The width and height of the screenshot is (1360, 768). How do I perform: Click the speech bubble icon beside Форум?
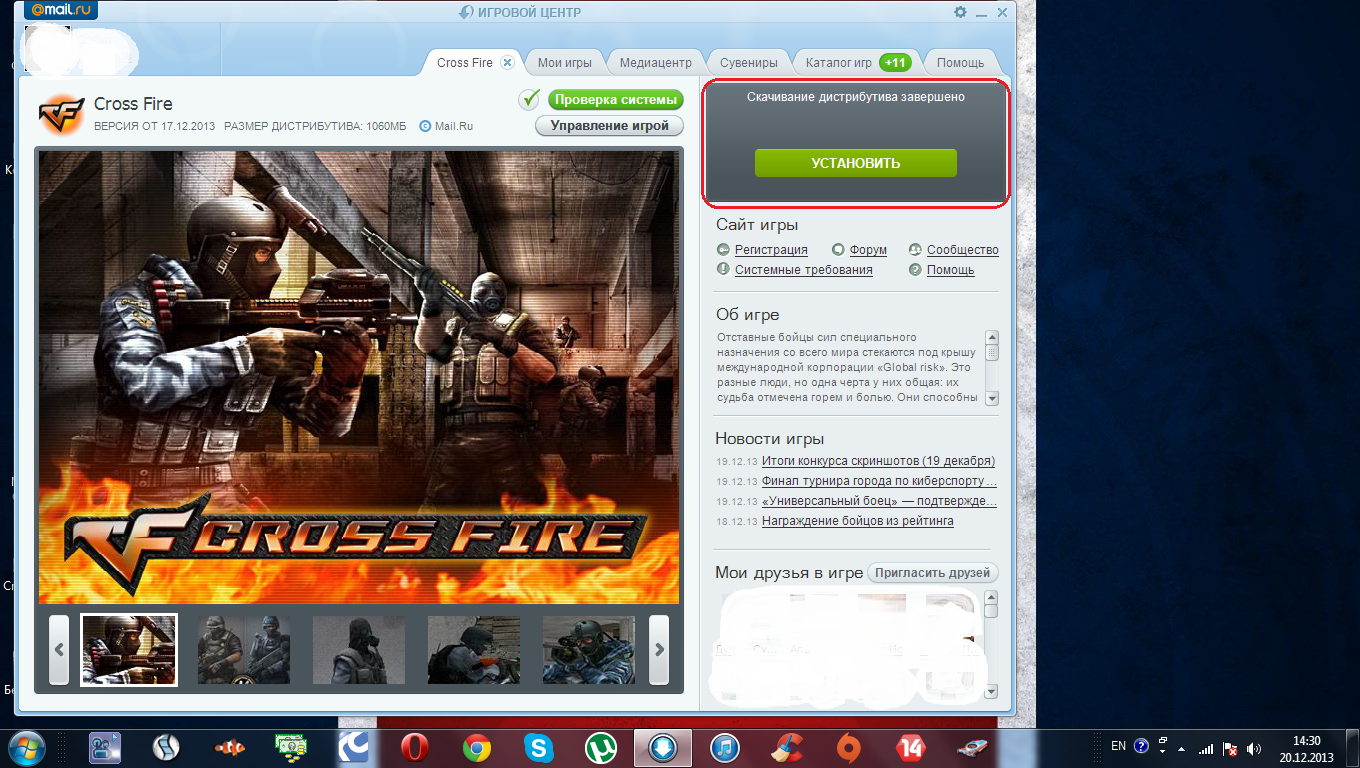point(838,250)
